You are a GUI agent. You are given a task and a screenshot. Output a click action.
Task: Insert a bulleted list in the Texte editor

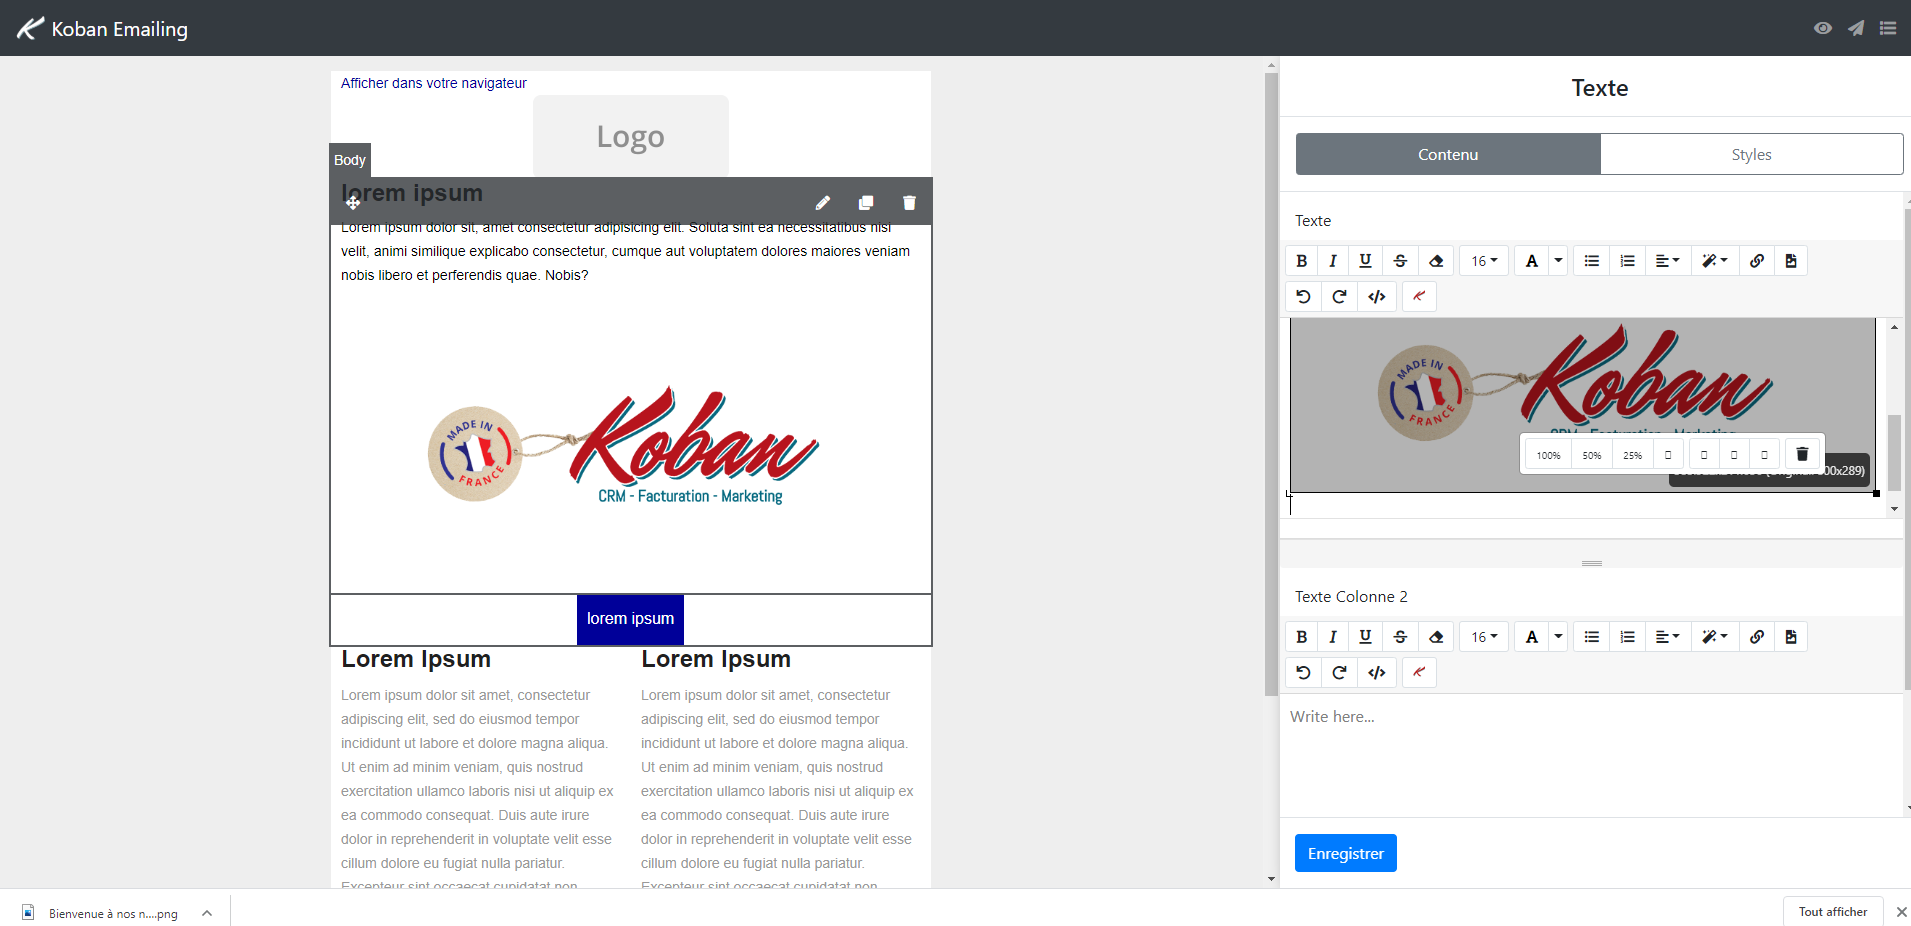(x=1592, y=261)
